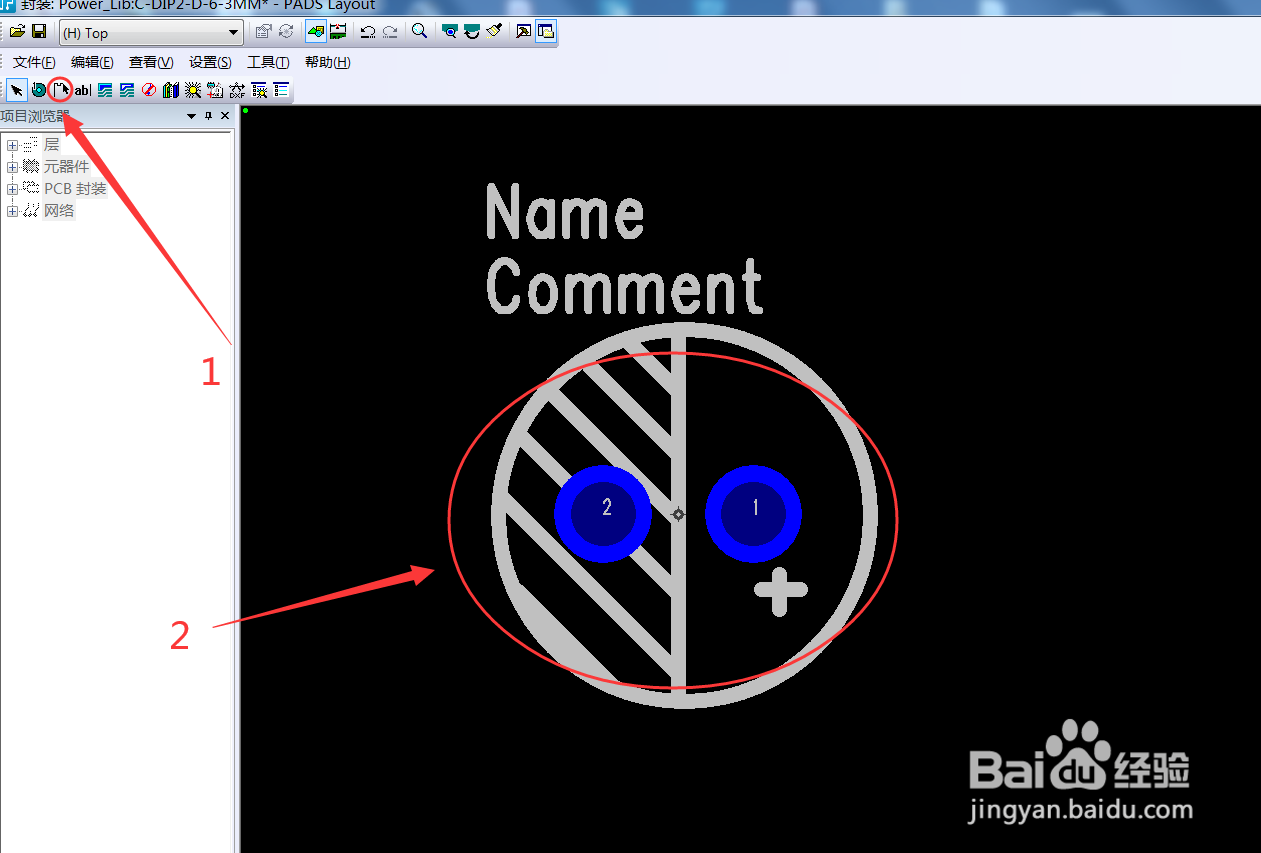1261x853 pixels.
Task: Open the 查看(V) menu
Action: tap(151, 63)
